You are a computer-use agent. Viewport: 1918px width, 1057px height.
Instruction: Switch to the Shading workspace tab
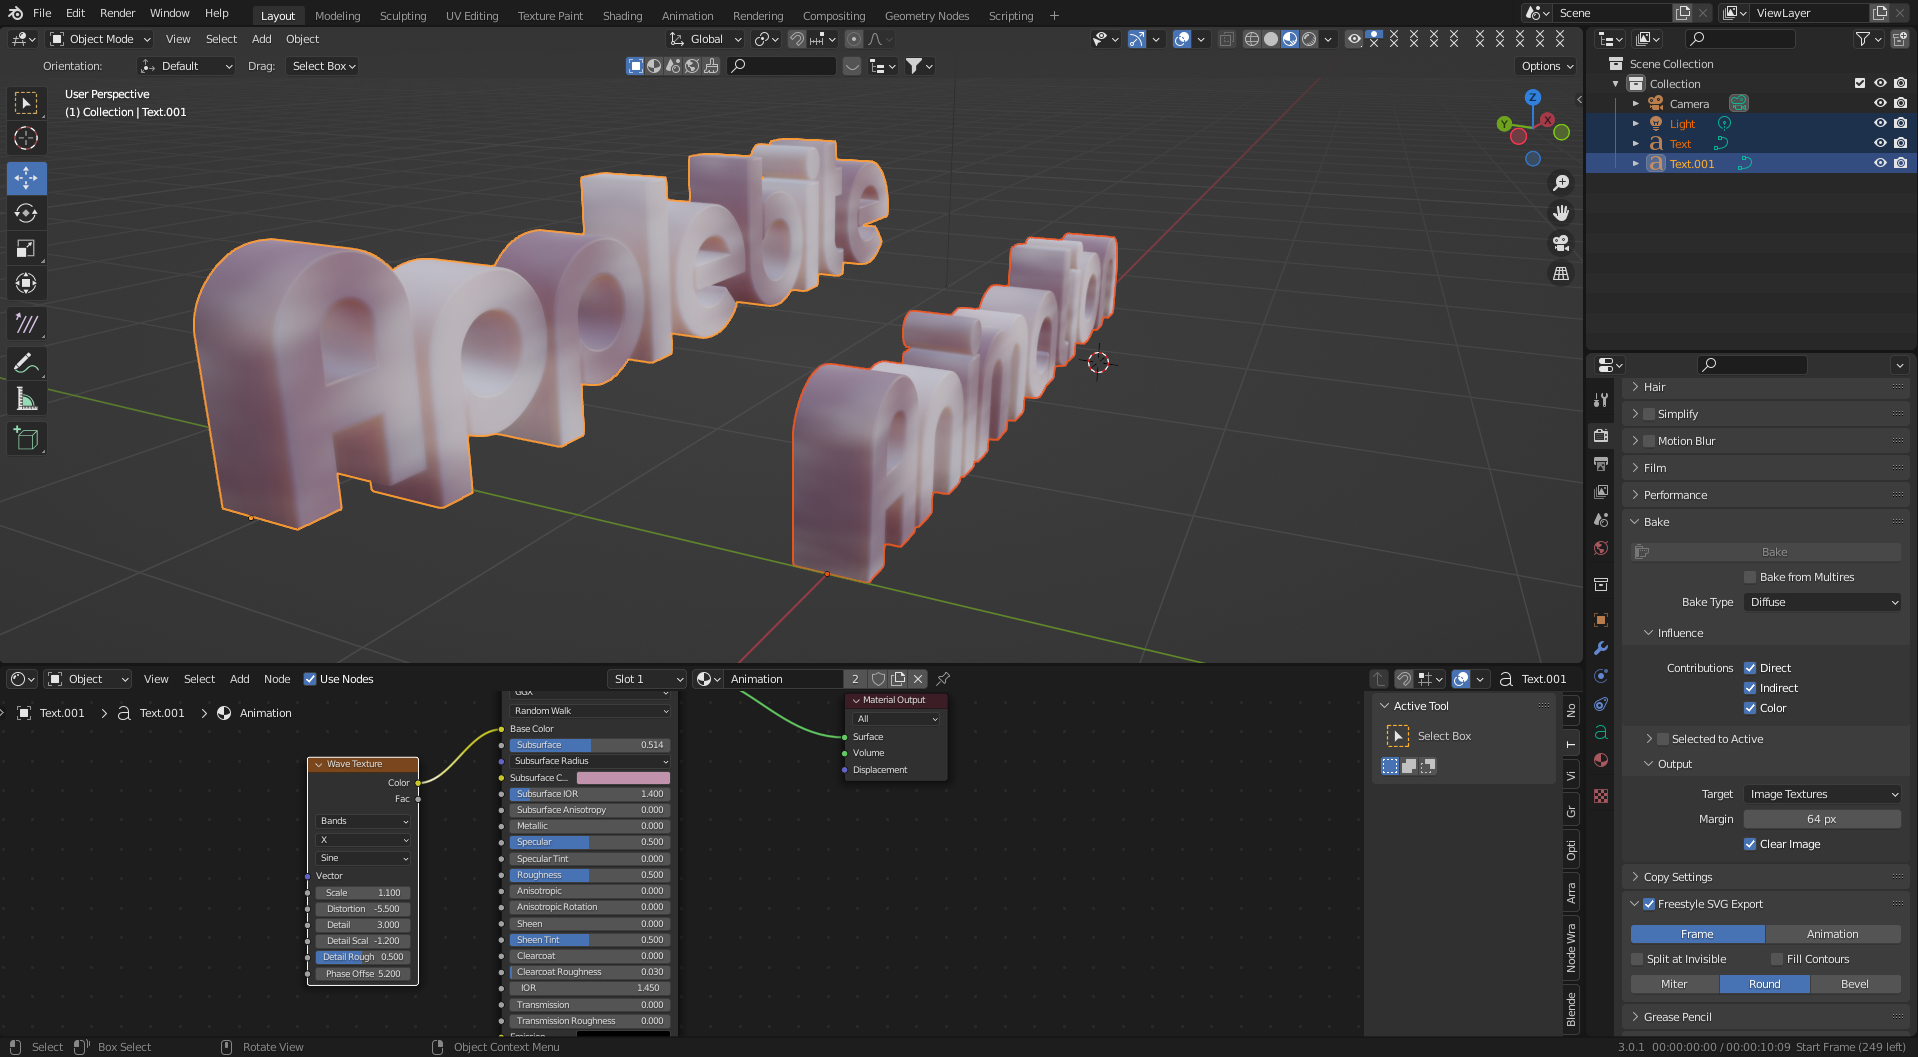tap(622, 16)
